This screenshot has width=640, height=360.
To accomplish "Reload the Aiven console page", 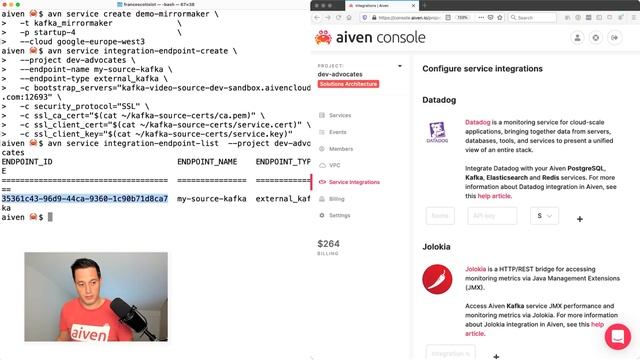I will 338,18.
